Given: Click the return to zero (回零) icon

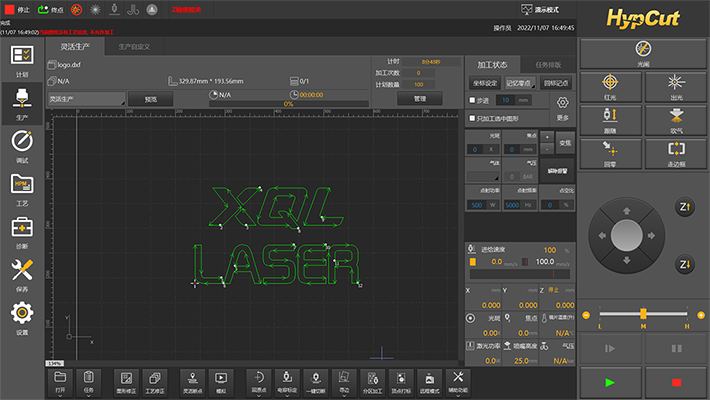Looking at the screenshot, I should pos(610,152).
